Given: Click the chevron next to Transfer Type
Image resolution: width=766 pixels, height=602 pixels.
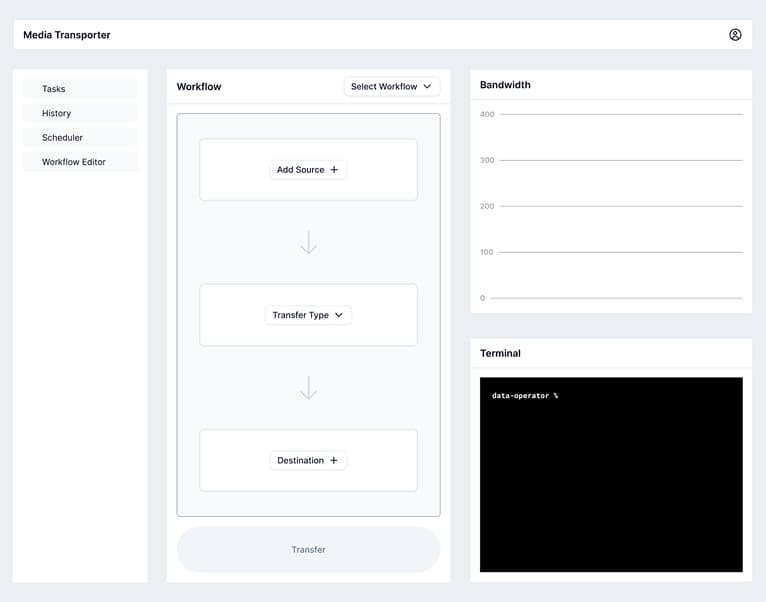Looking at the screenshot, I should coord(338,315).
